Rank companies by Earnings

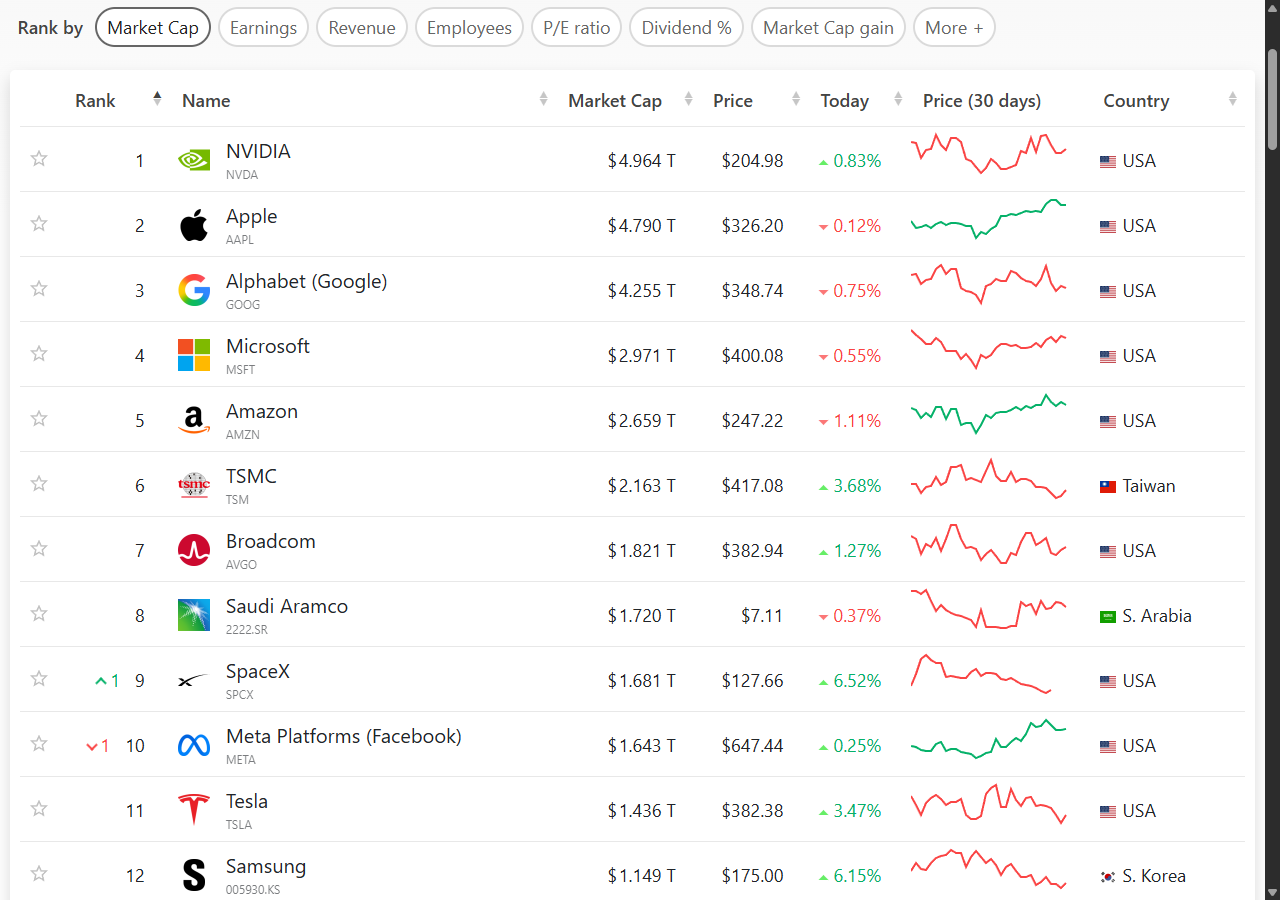(x=263, y=28)
